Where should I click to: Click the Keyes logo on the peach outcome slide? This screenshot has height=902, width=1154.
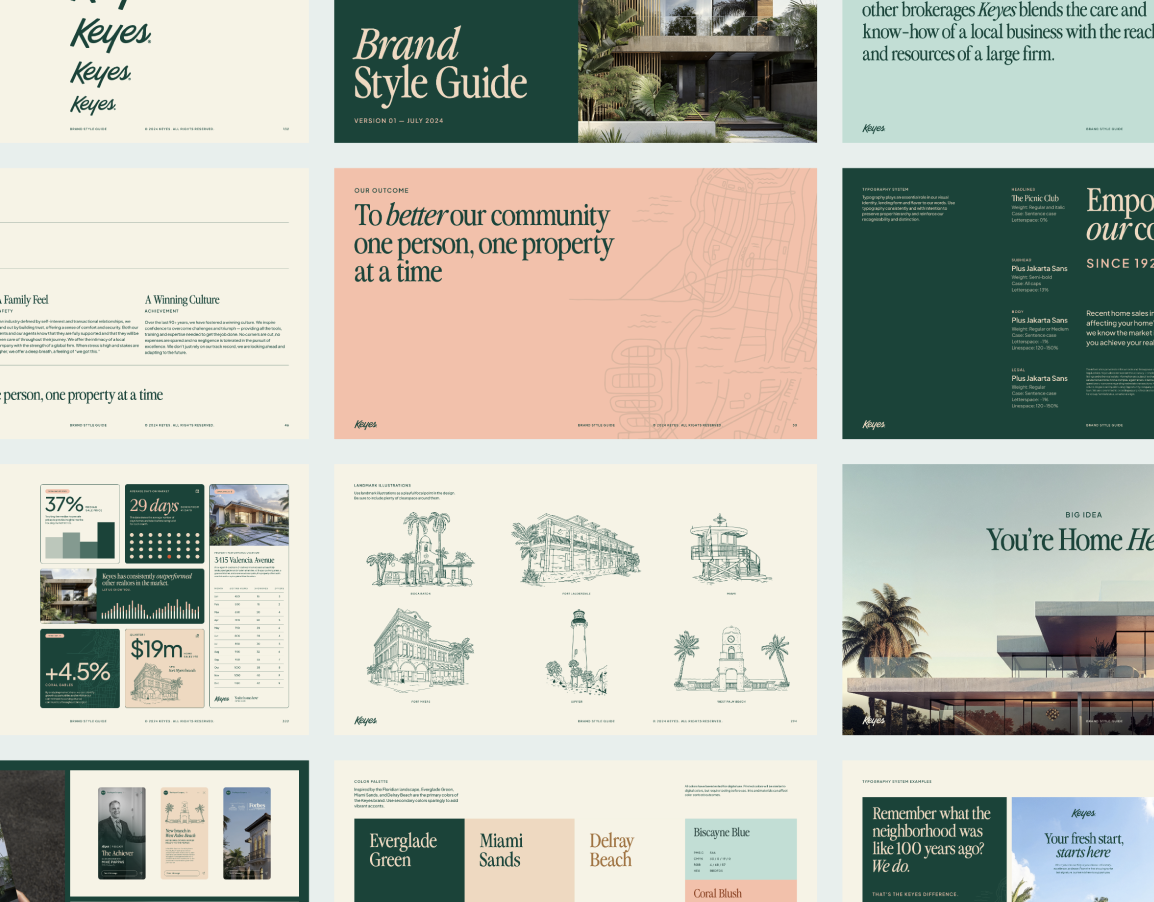pyautogui.click(x=366, y=424)
